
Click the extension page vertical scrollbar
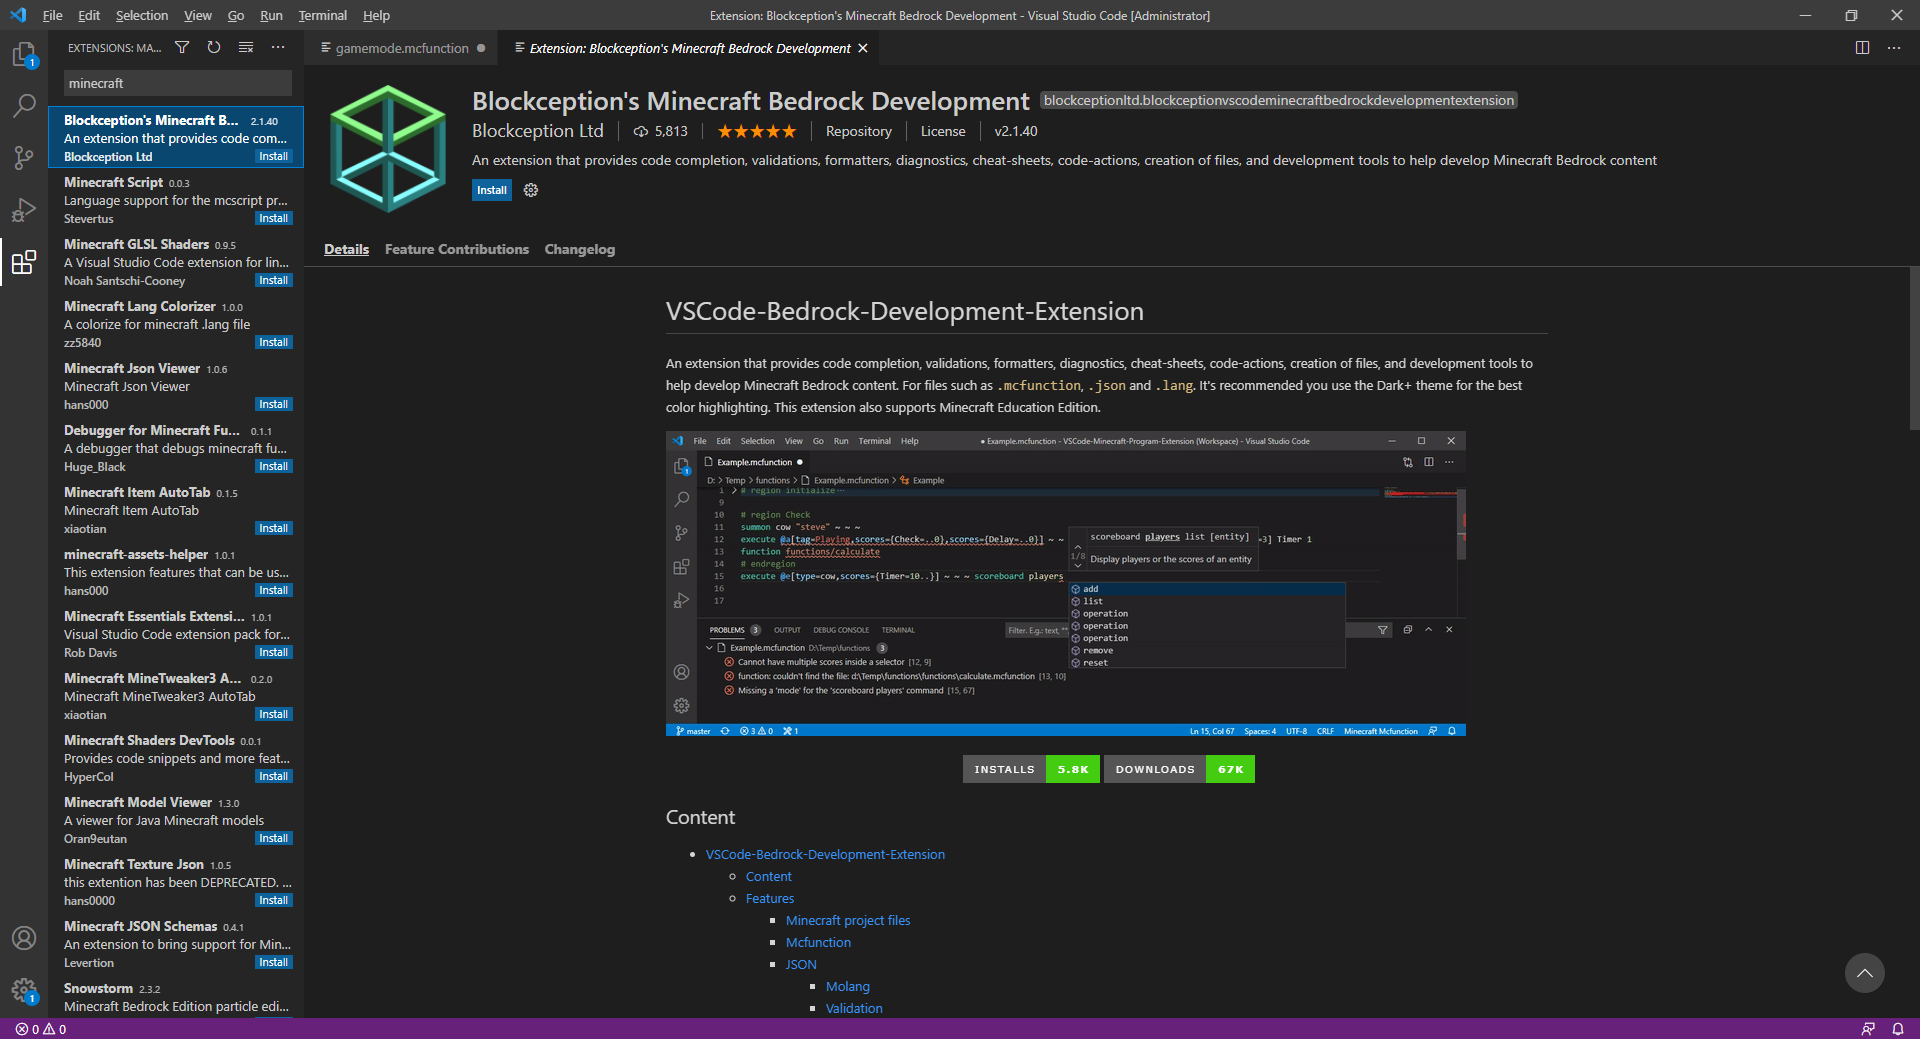pyautogui.click(x=1914, y=350)
